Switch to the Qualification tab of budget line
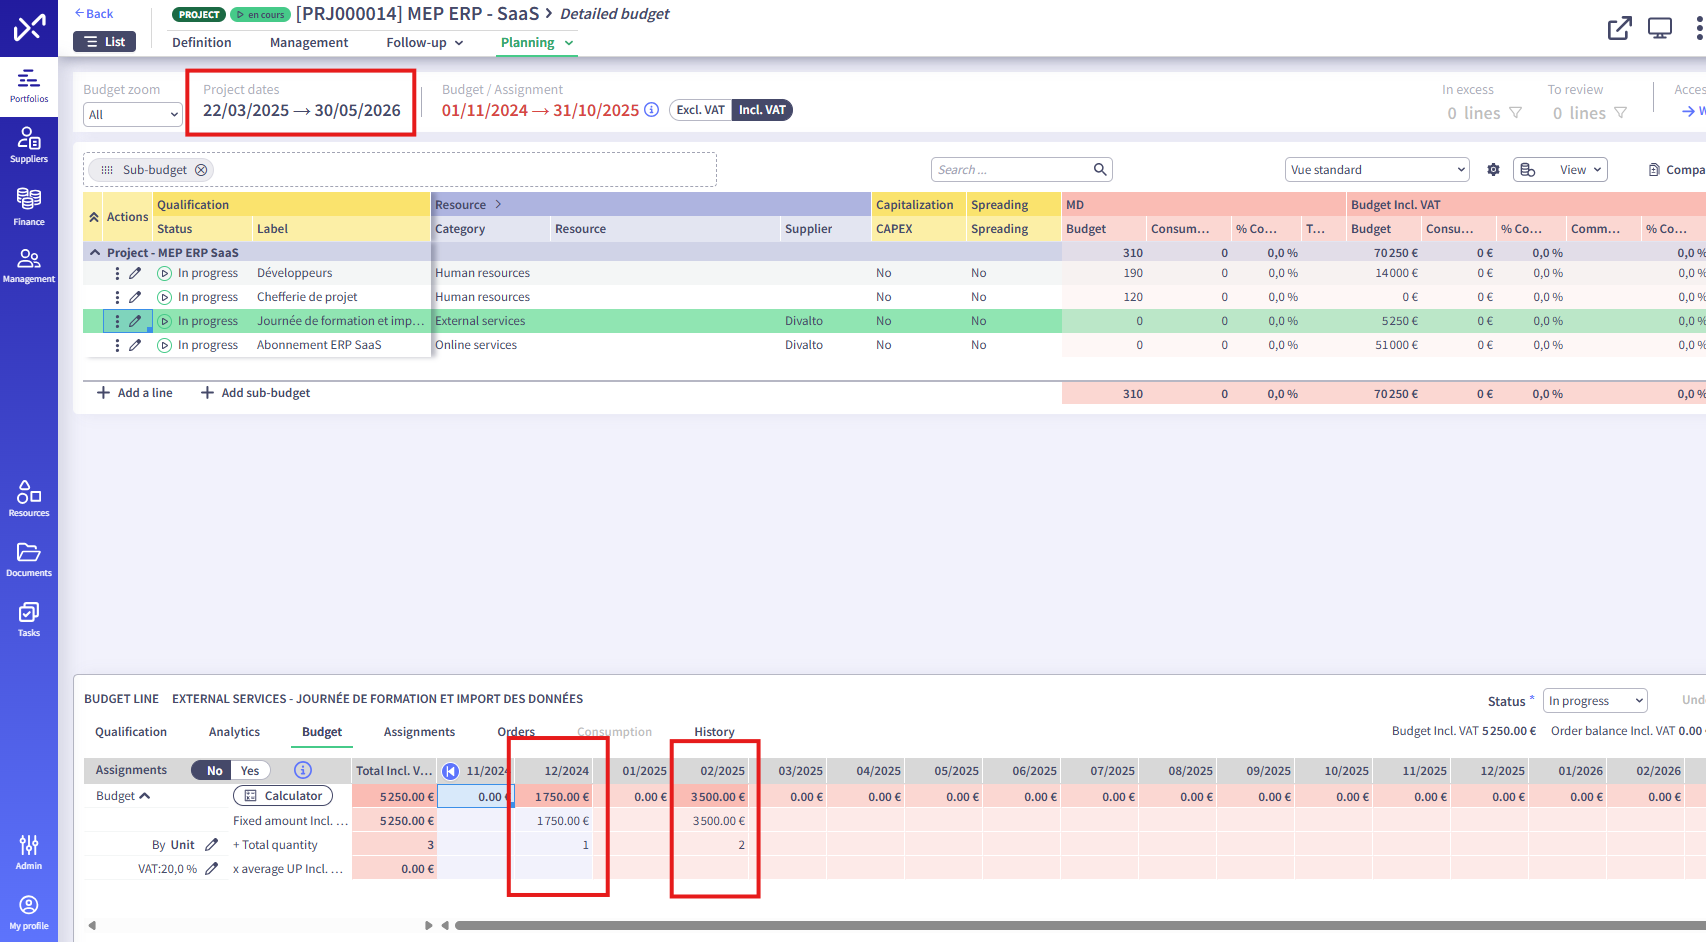Image resolution: width=1706 pixels, height=942 pixels. click(131, 732)
